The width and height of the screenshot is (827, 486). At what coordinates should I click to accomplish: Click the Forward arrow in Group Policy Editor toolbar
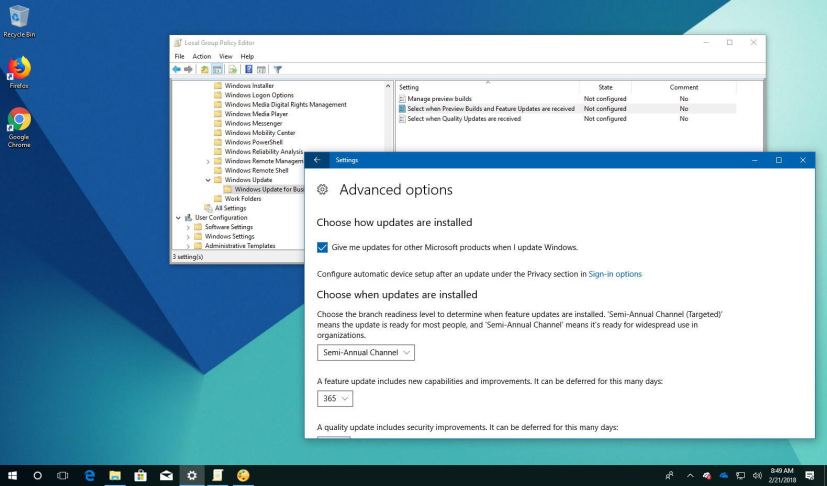click(188, 69)
